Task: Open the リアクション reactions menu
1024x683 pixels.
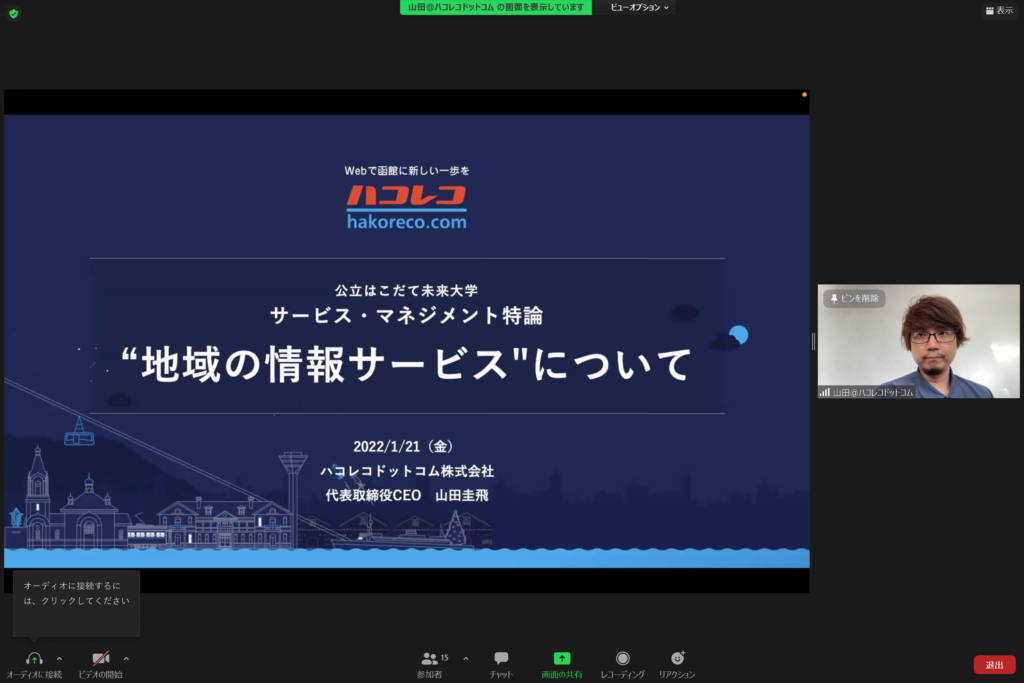Action: point(677,664)
